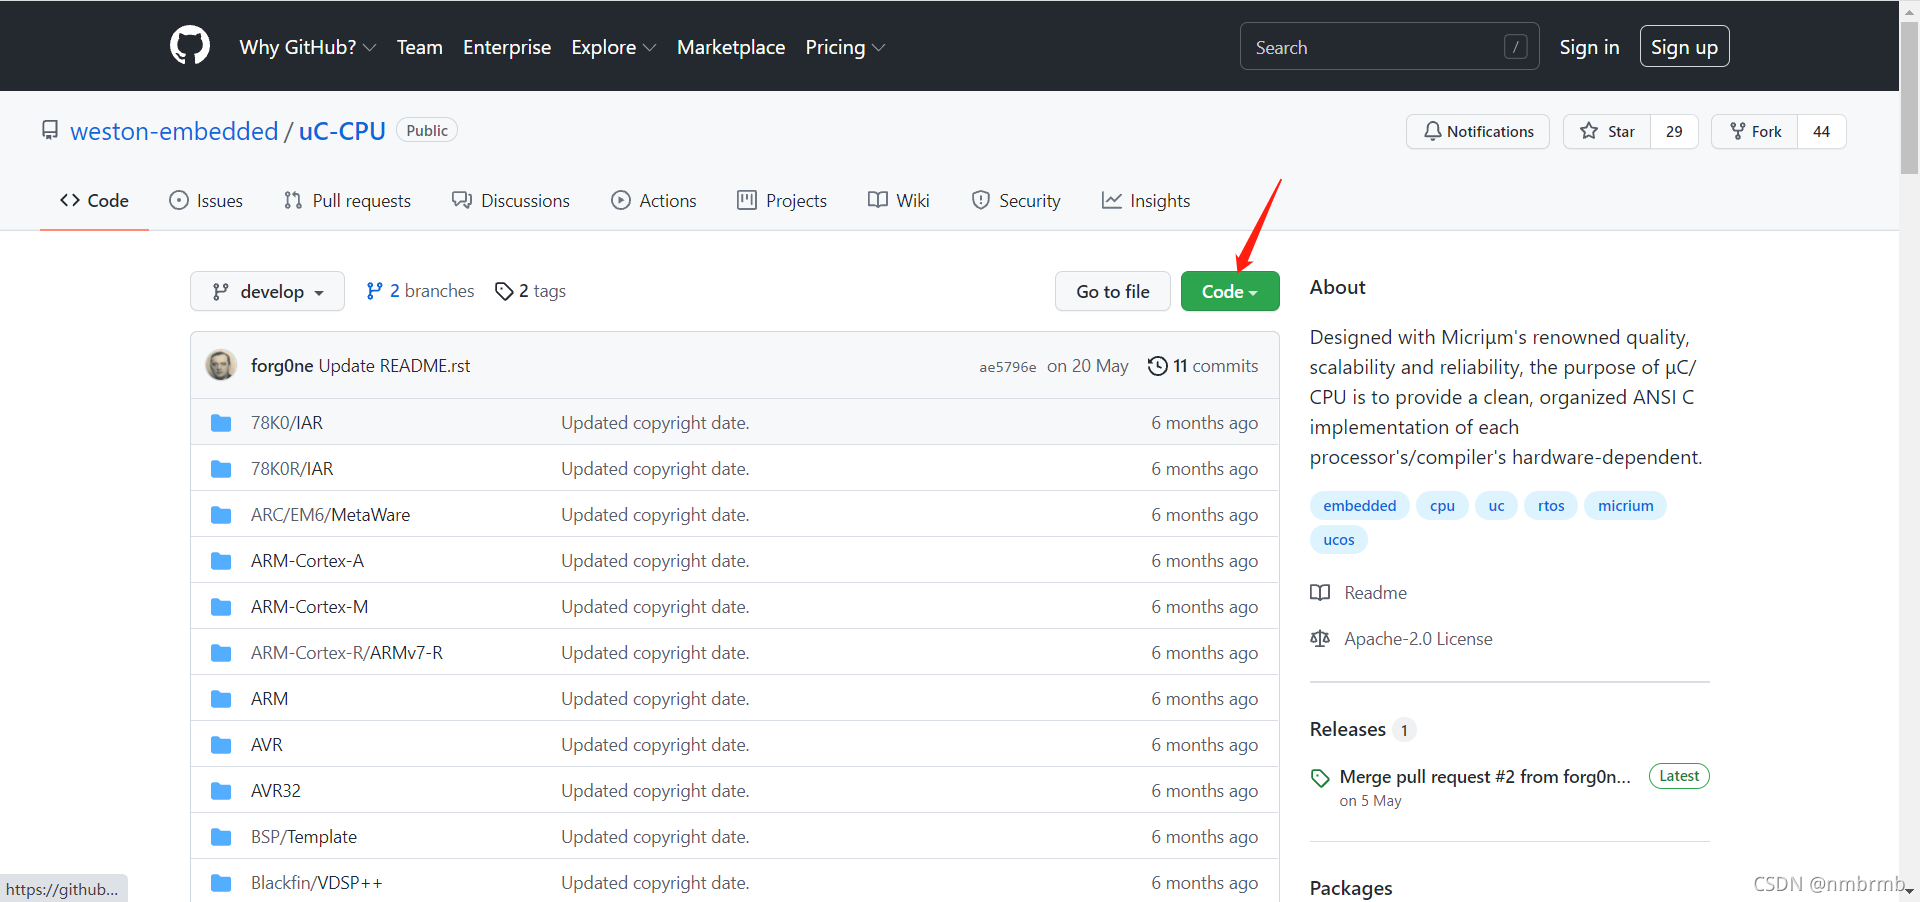Click the Go to file button
This screenshot has height=902, width=1920.
point(1113,291)
